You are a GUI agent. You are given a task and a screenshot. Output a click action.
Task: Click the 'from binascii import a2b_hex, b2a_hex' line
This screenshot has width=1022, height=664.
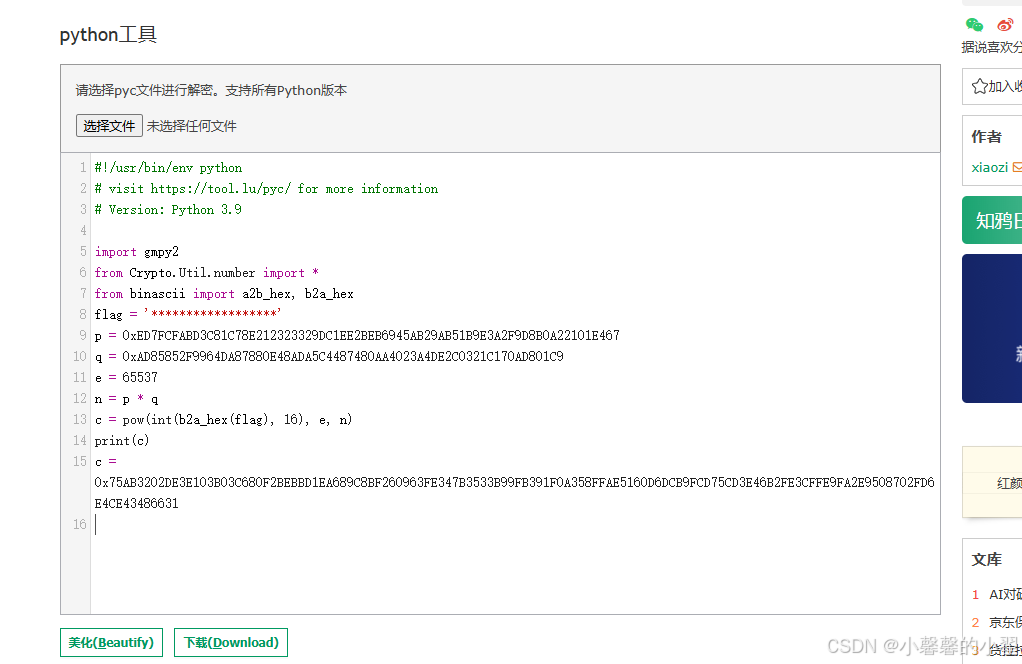click(224, 293)
